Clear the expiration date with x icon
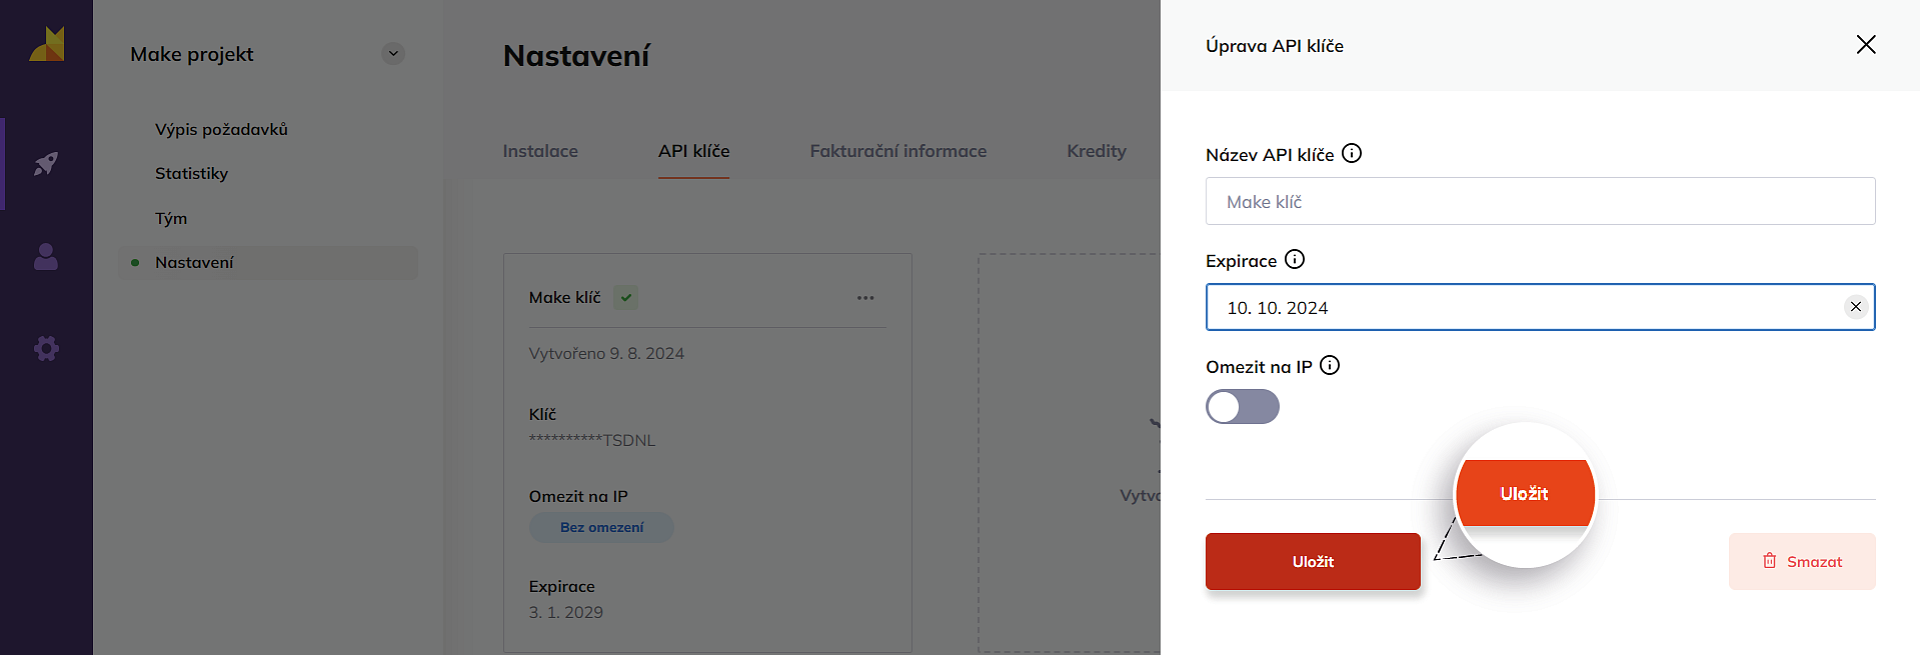The image size is (1920, 655). coord(1855,307)
